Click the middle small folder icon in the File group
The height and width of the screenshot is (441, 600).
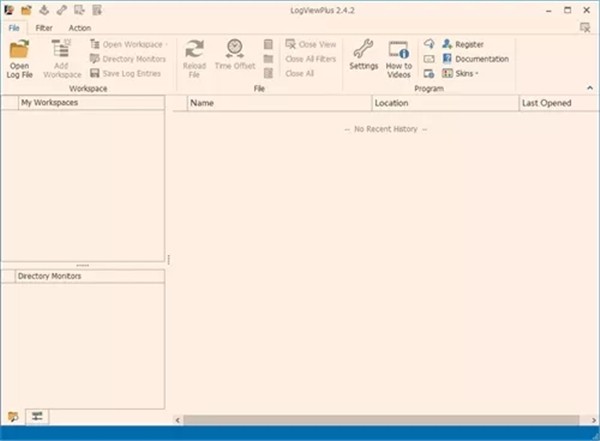click(268, 59)
